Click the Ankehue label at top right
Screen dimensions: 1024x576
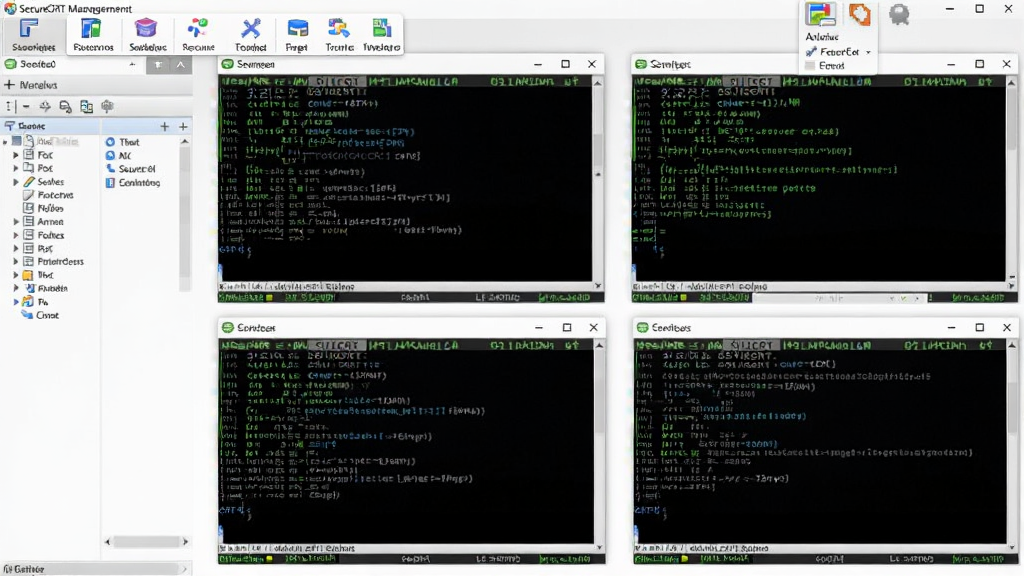tap(822, 37)
